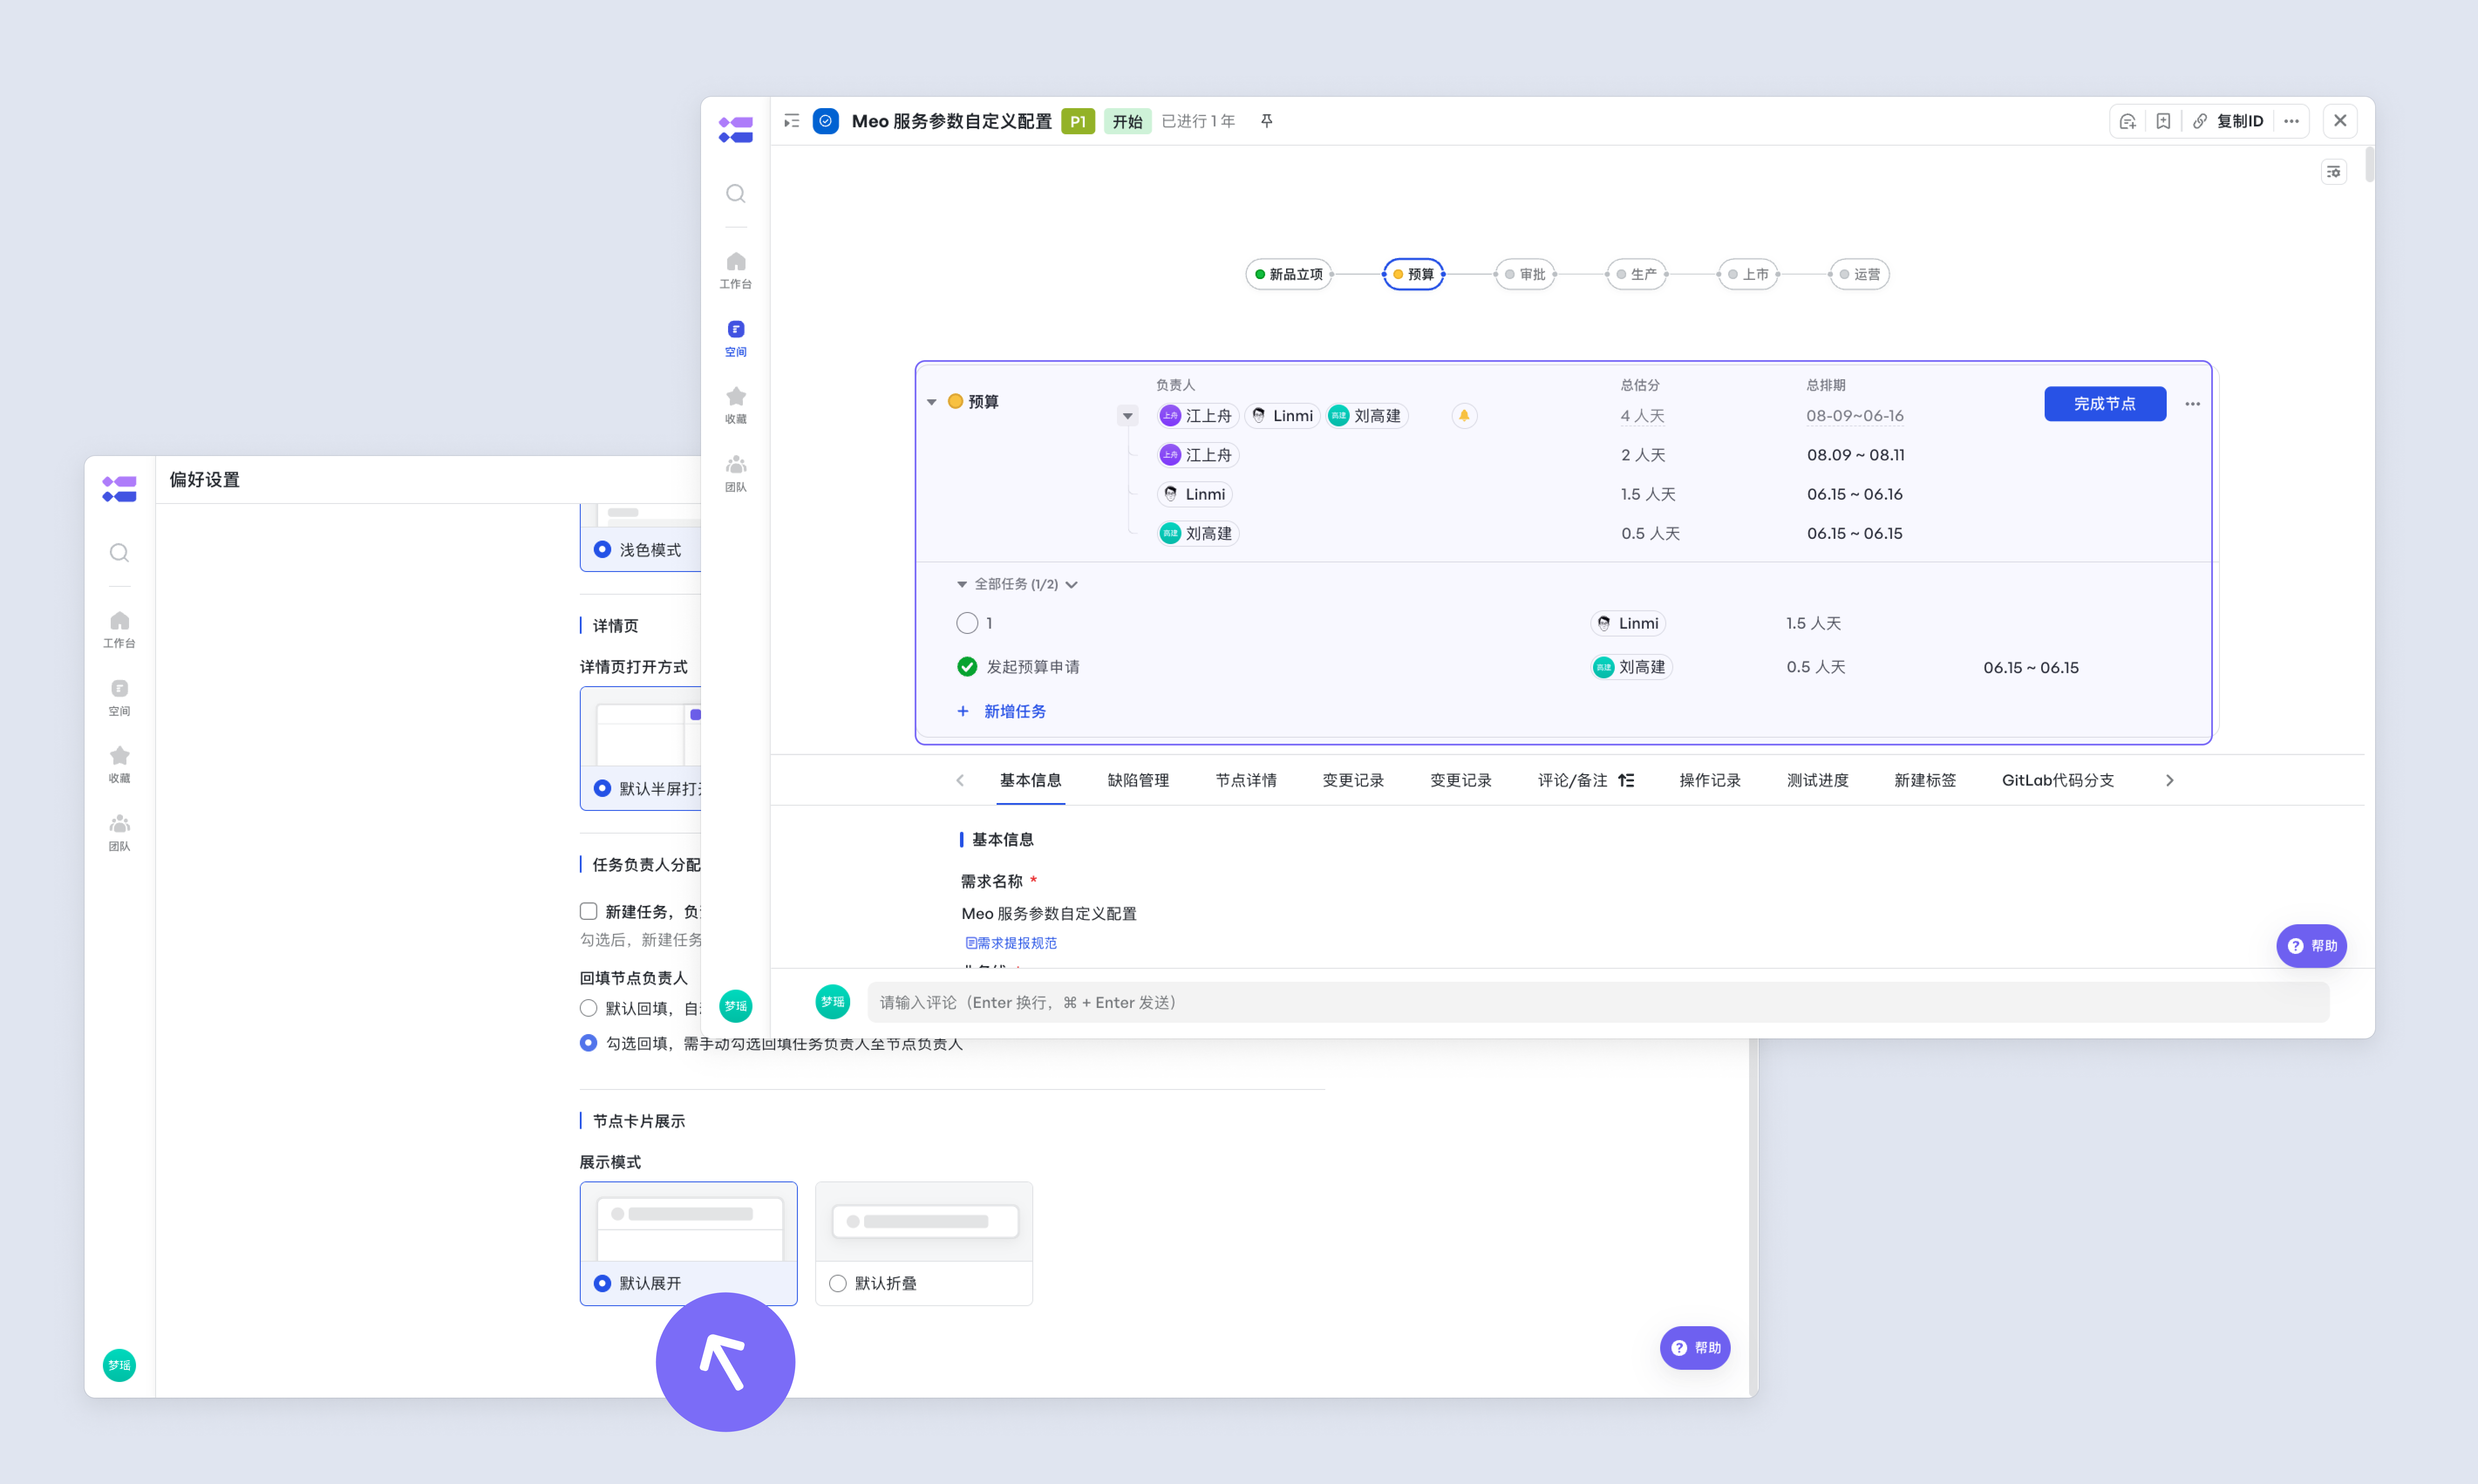This screenshot has height=1484, width=2478.
Task: Open the 节点详情 tab
Action: 1245,780
